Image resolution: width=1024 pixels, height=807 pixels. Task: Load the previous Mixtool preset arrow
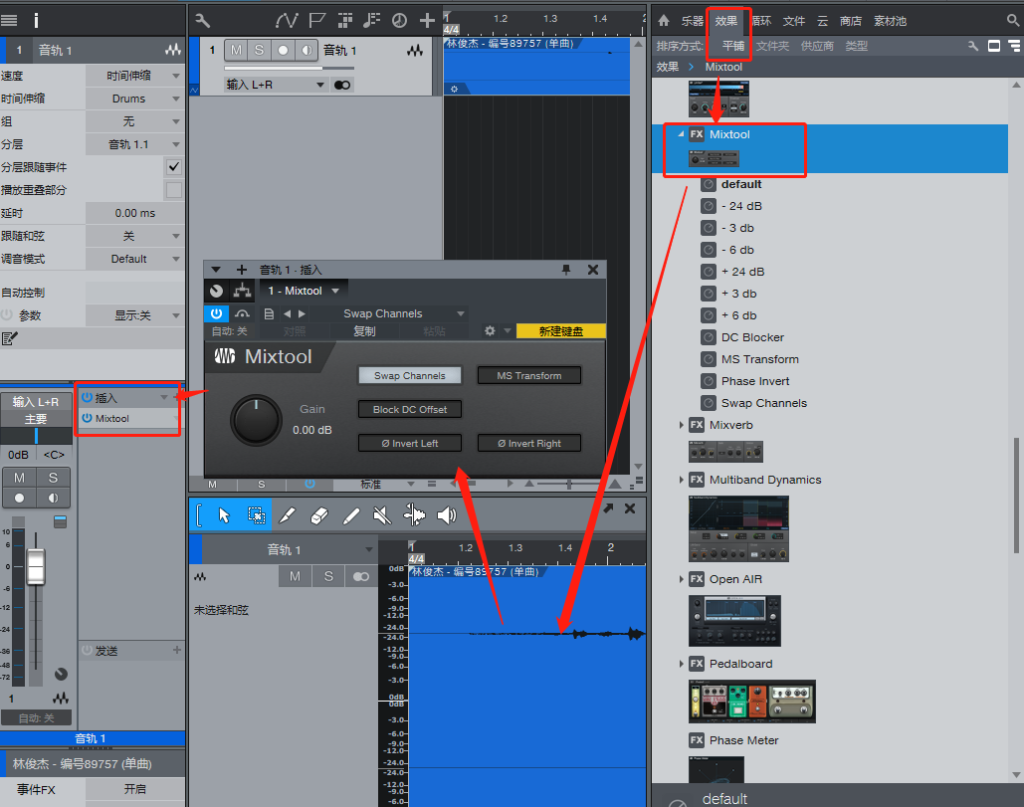(x=287, y=314)
